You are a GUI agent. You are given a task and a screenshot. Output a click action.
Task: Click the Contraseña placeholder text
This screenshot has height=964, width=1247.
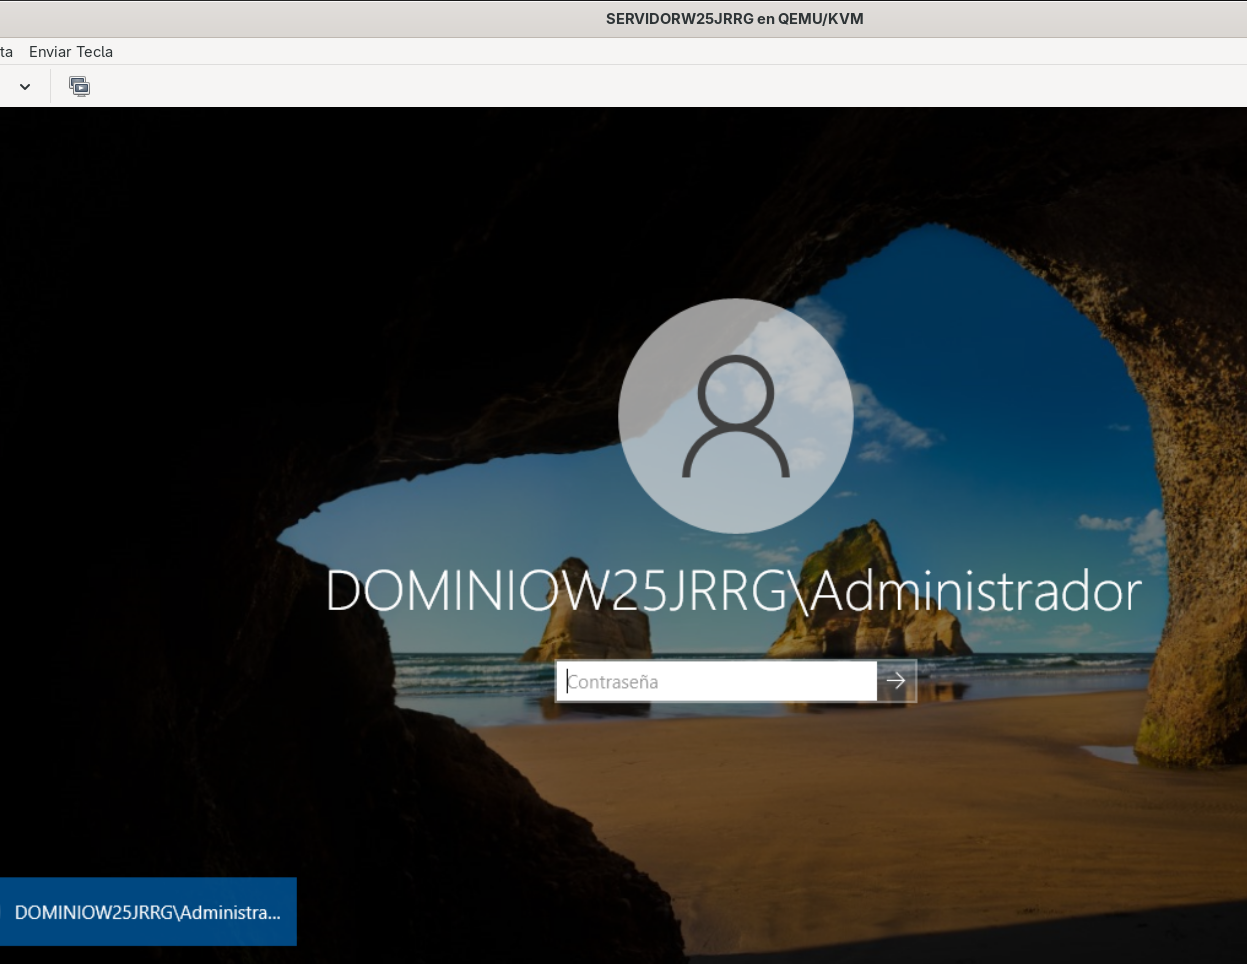click(613, 682)
